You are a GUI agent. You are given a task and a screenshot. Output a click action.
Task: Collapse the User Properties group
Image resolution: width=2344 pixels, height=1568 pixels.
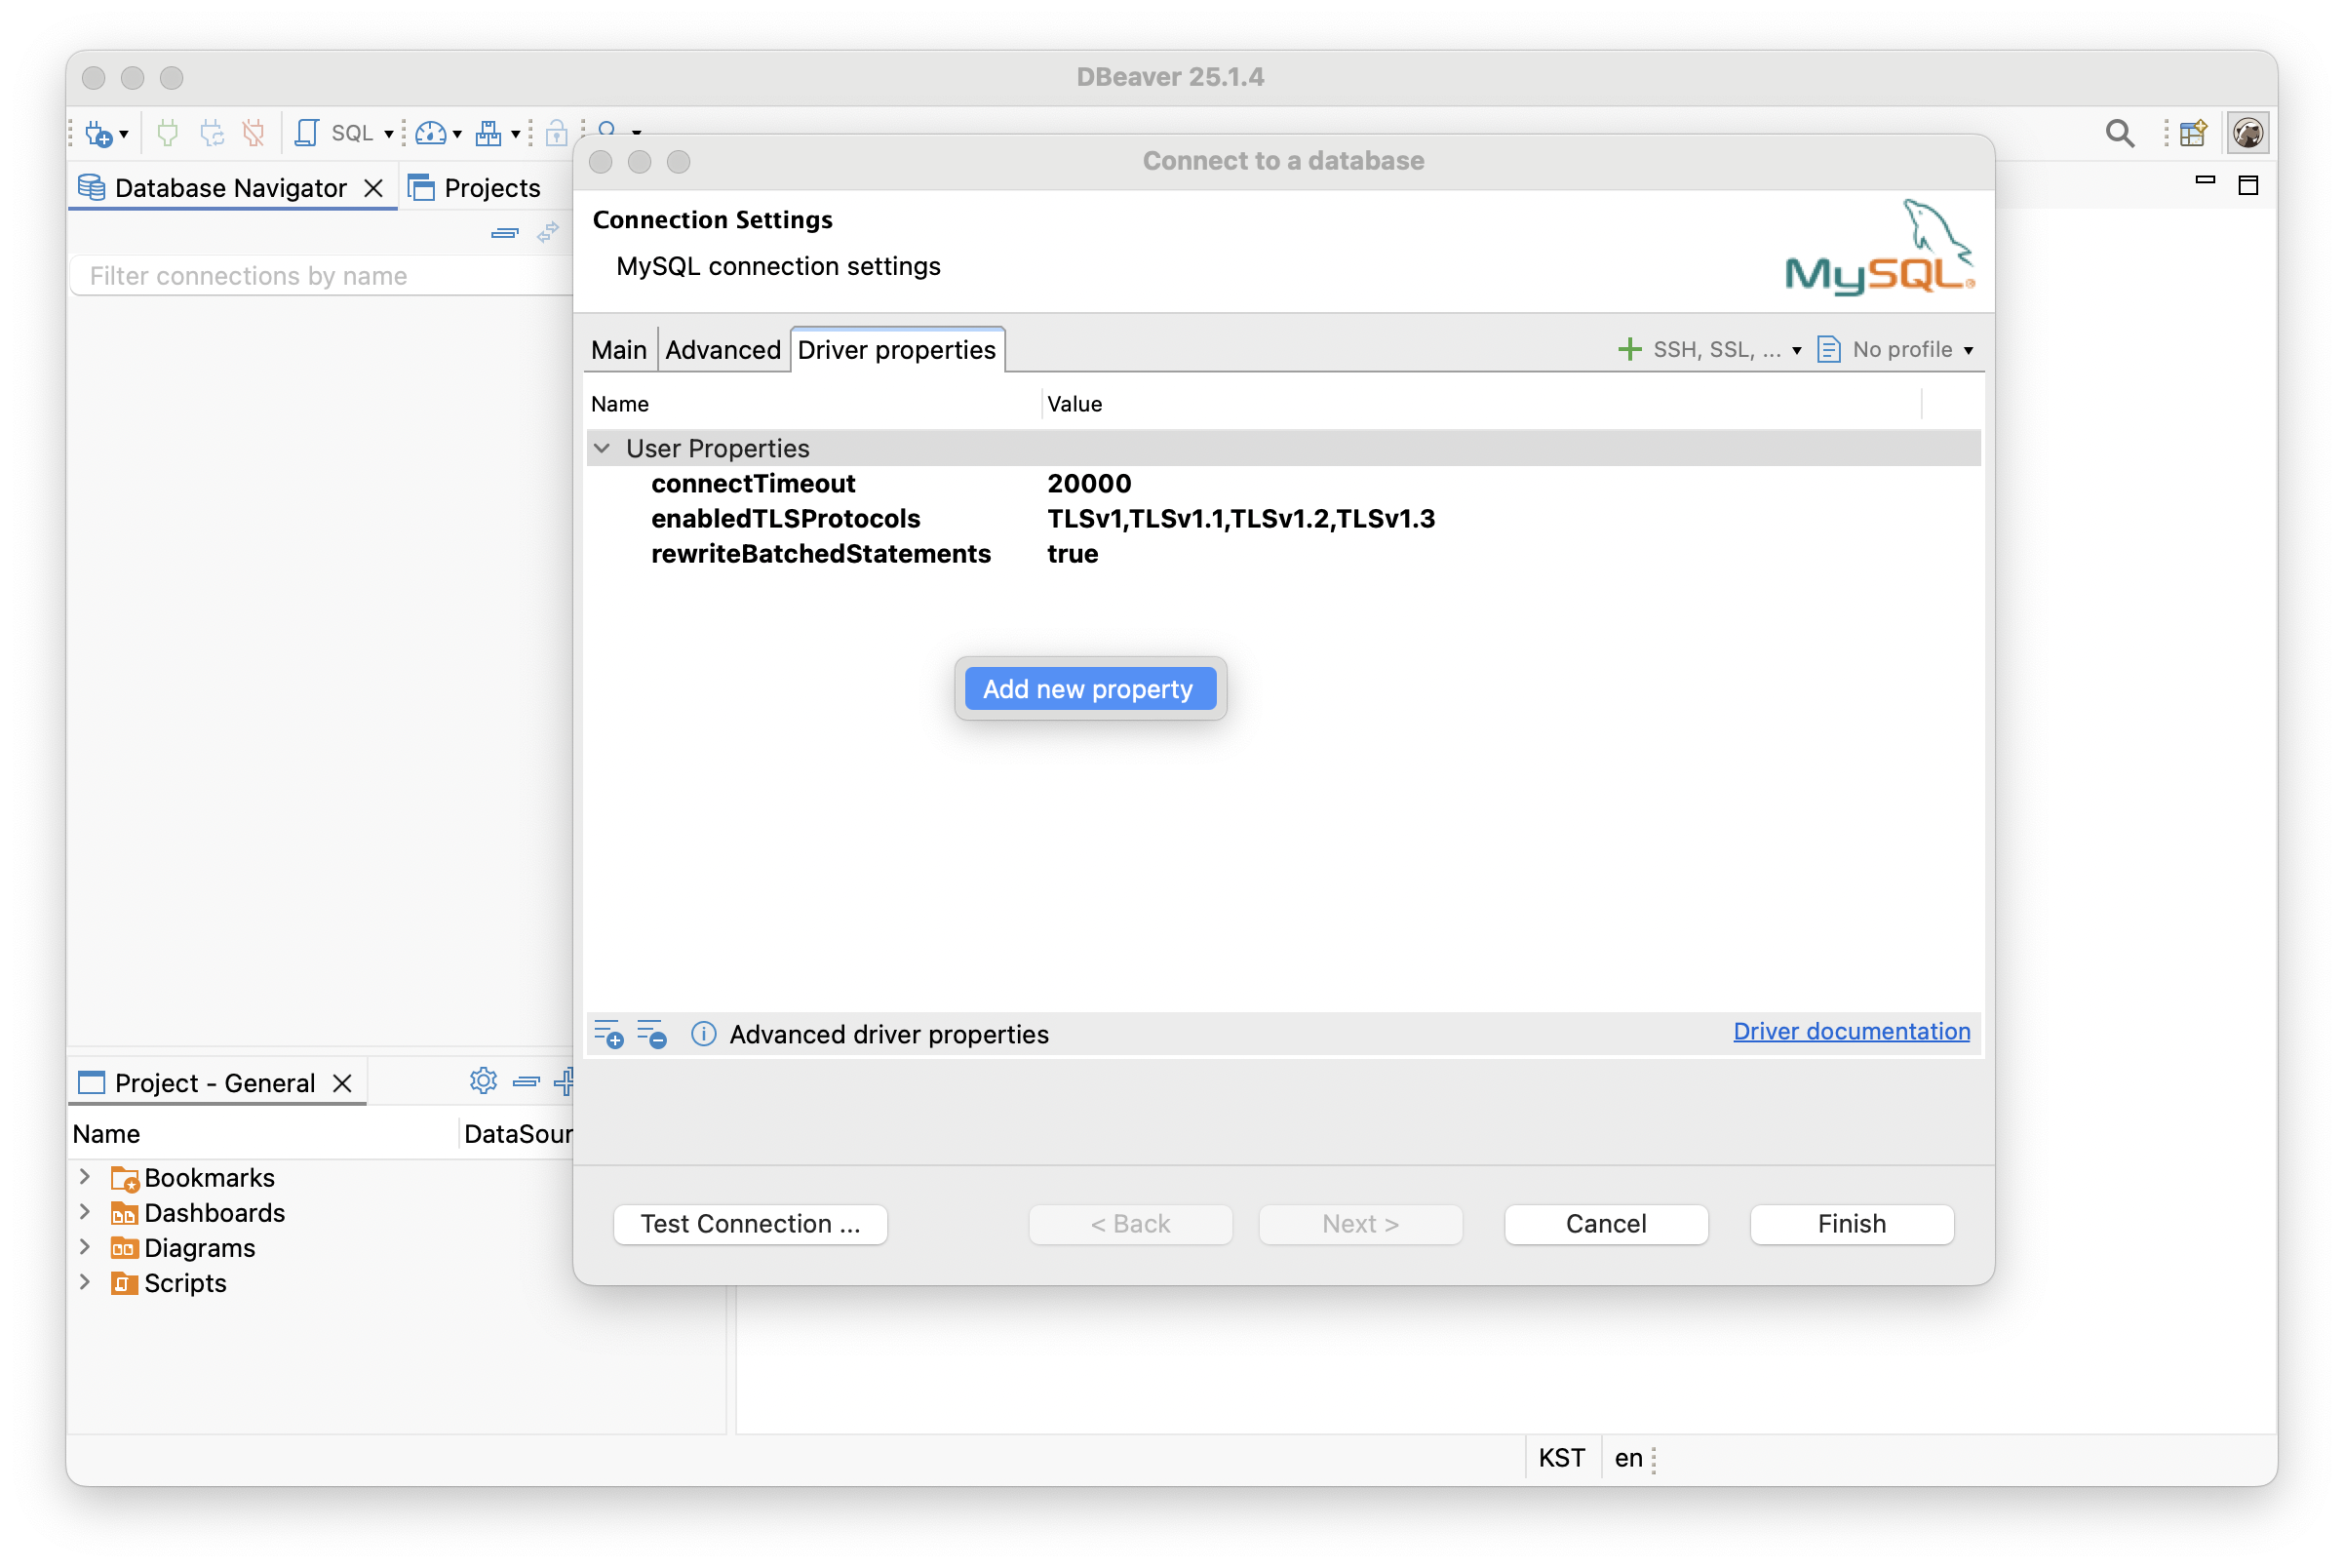pyautogui.click(x=602, y=448)
